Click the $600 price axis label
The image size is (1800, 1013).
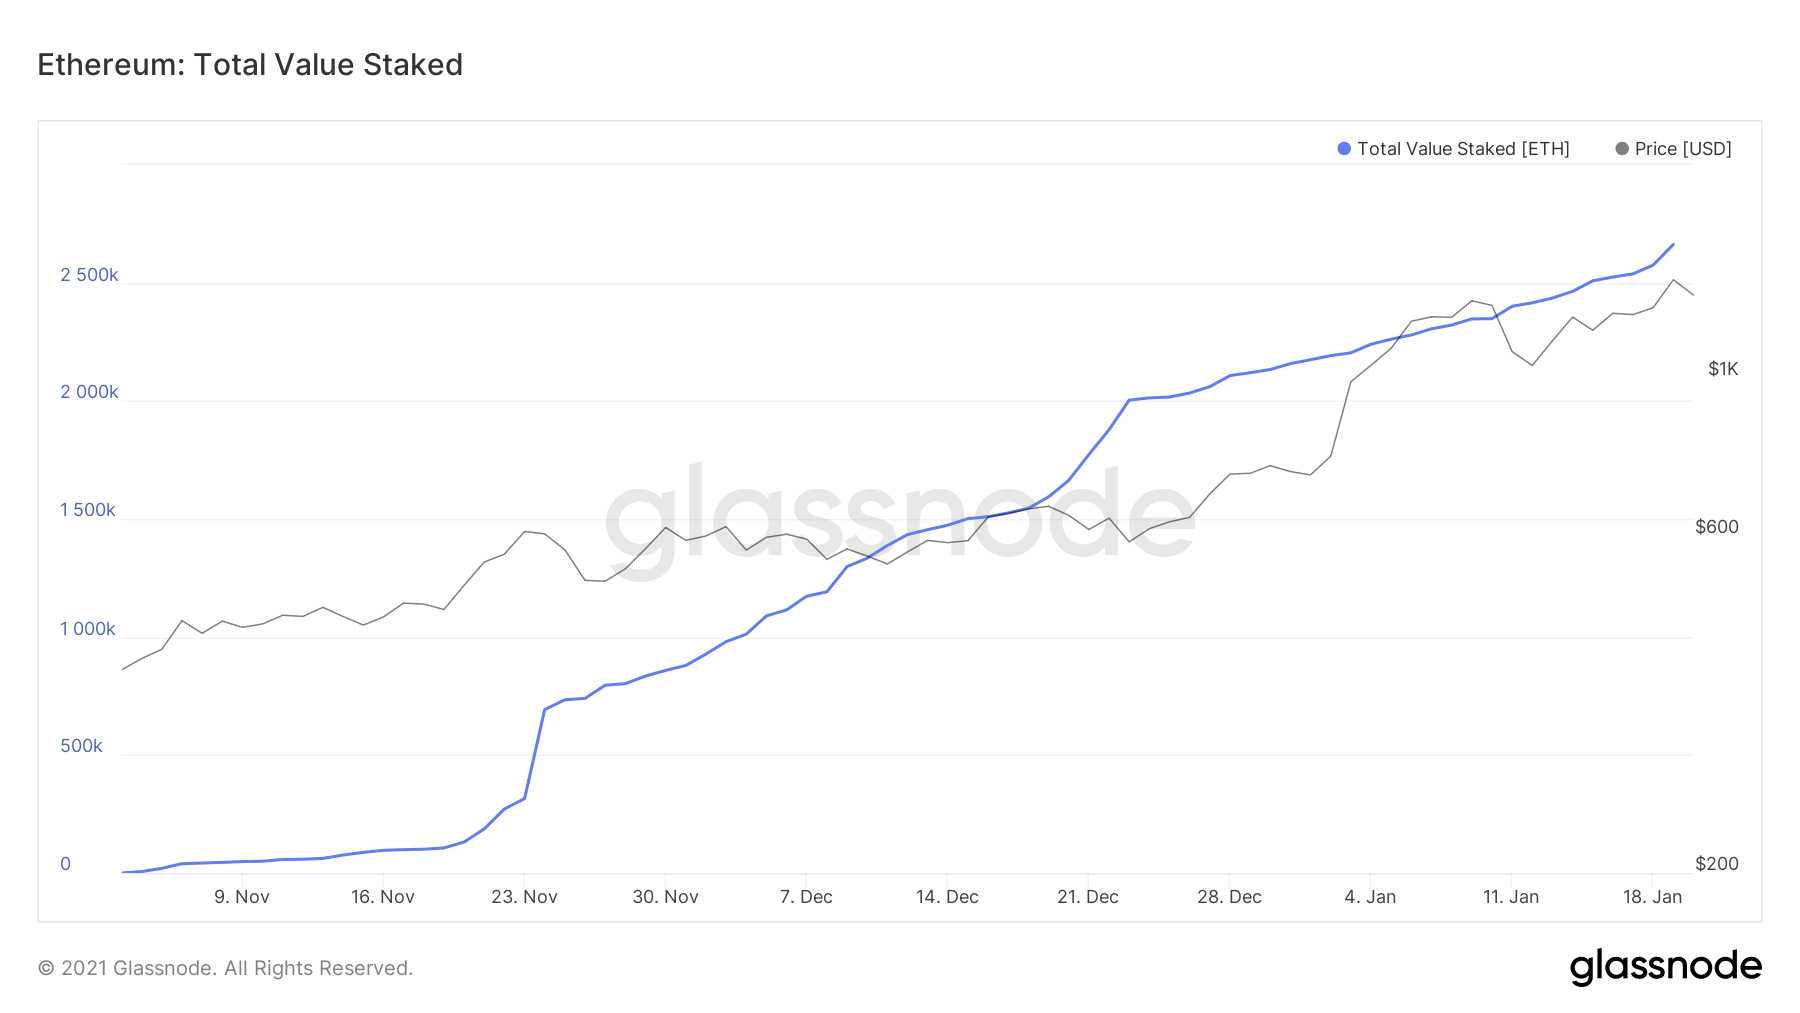(1717, 527)
